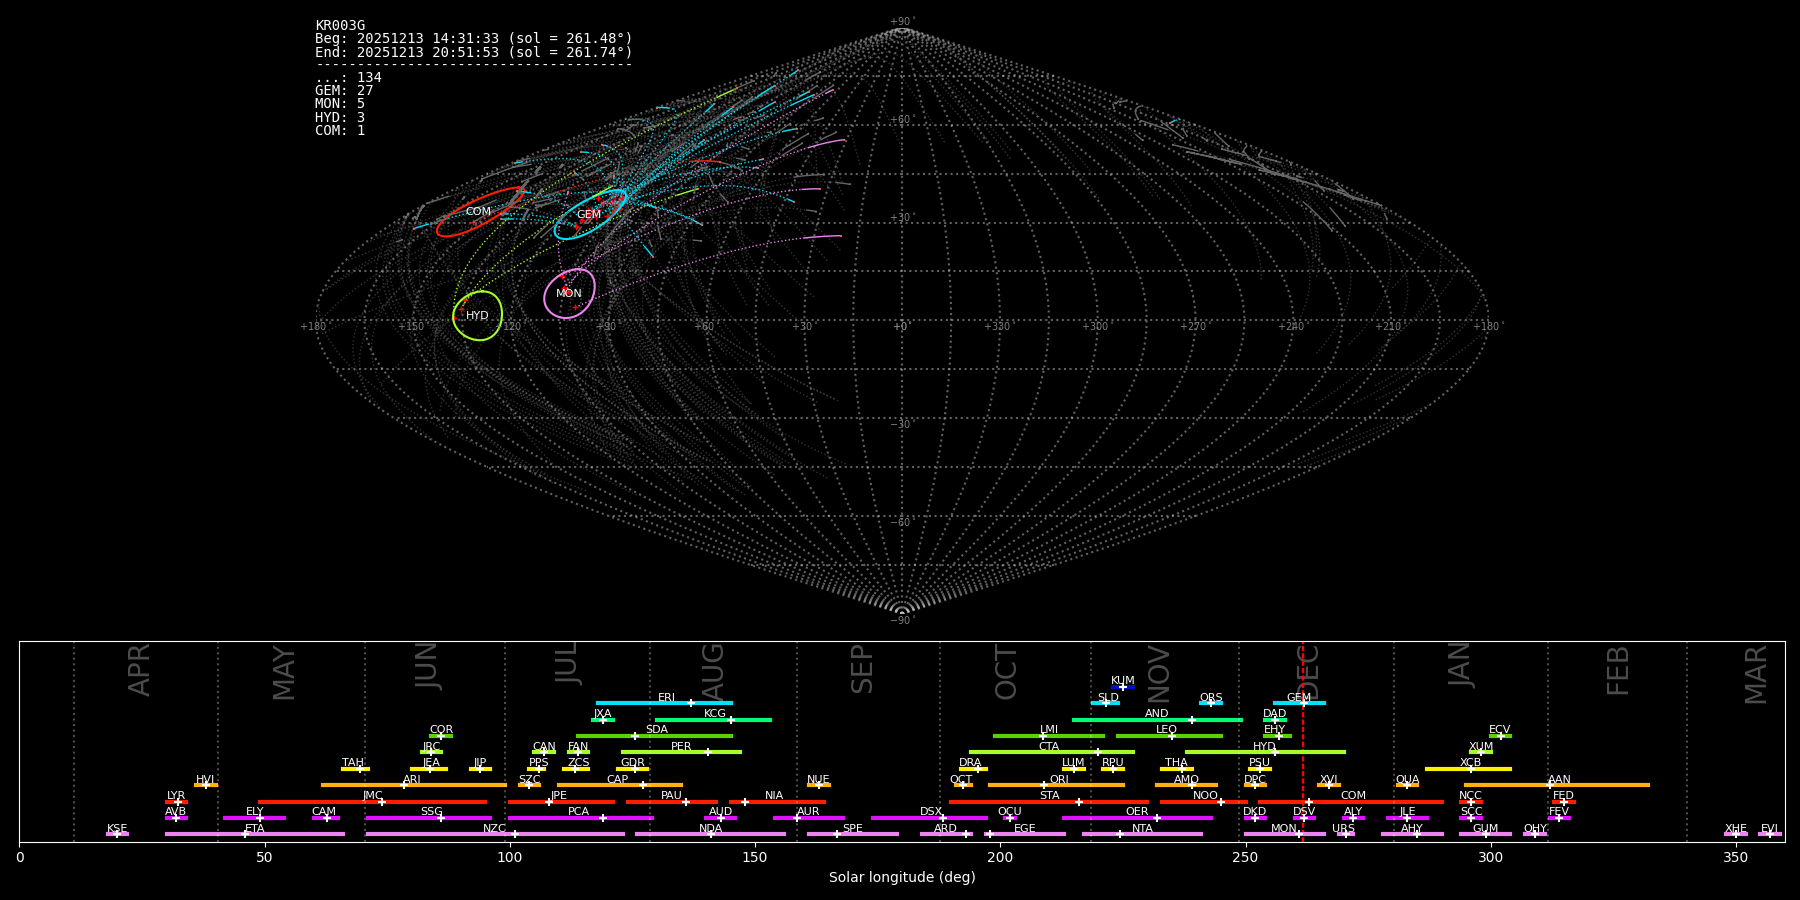Click the 'GEM: 27' count in legend
The height and width of the screenshot is (900, 1800).
click(344, 91)
